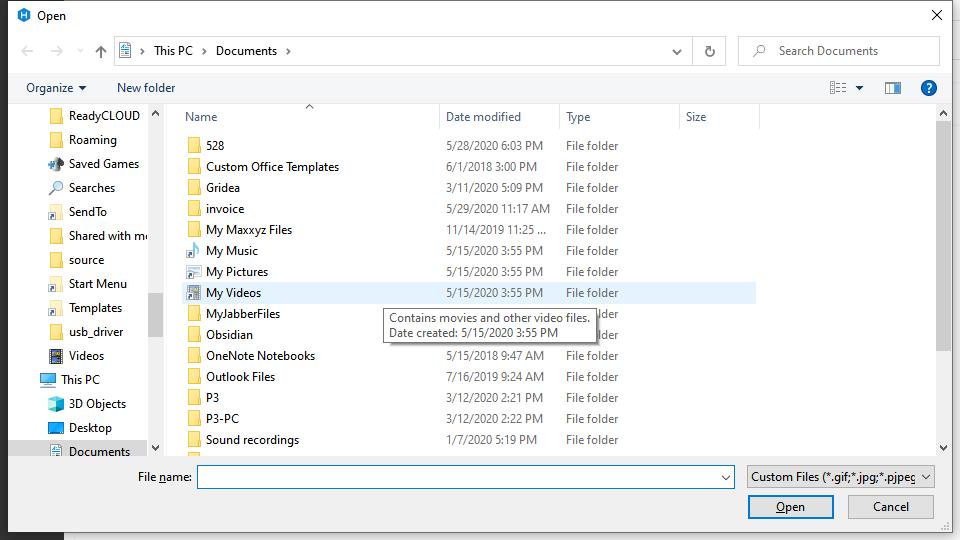This screenshot has height=540, width=960.
Task: Select usb_driver folder in sidebar
Action: pos(86,332)
